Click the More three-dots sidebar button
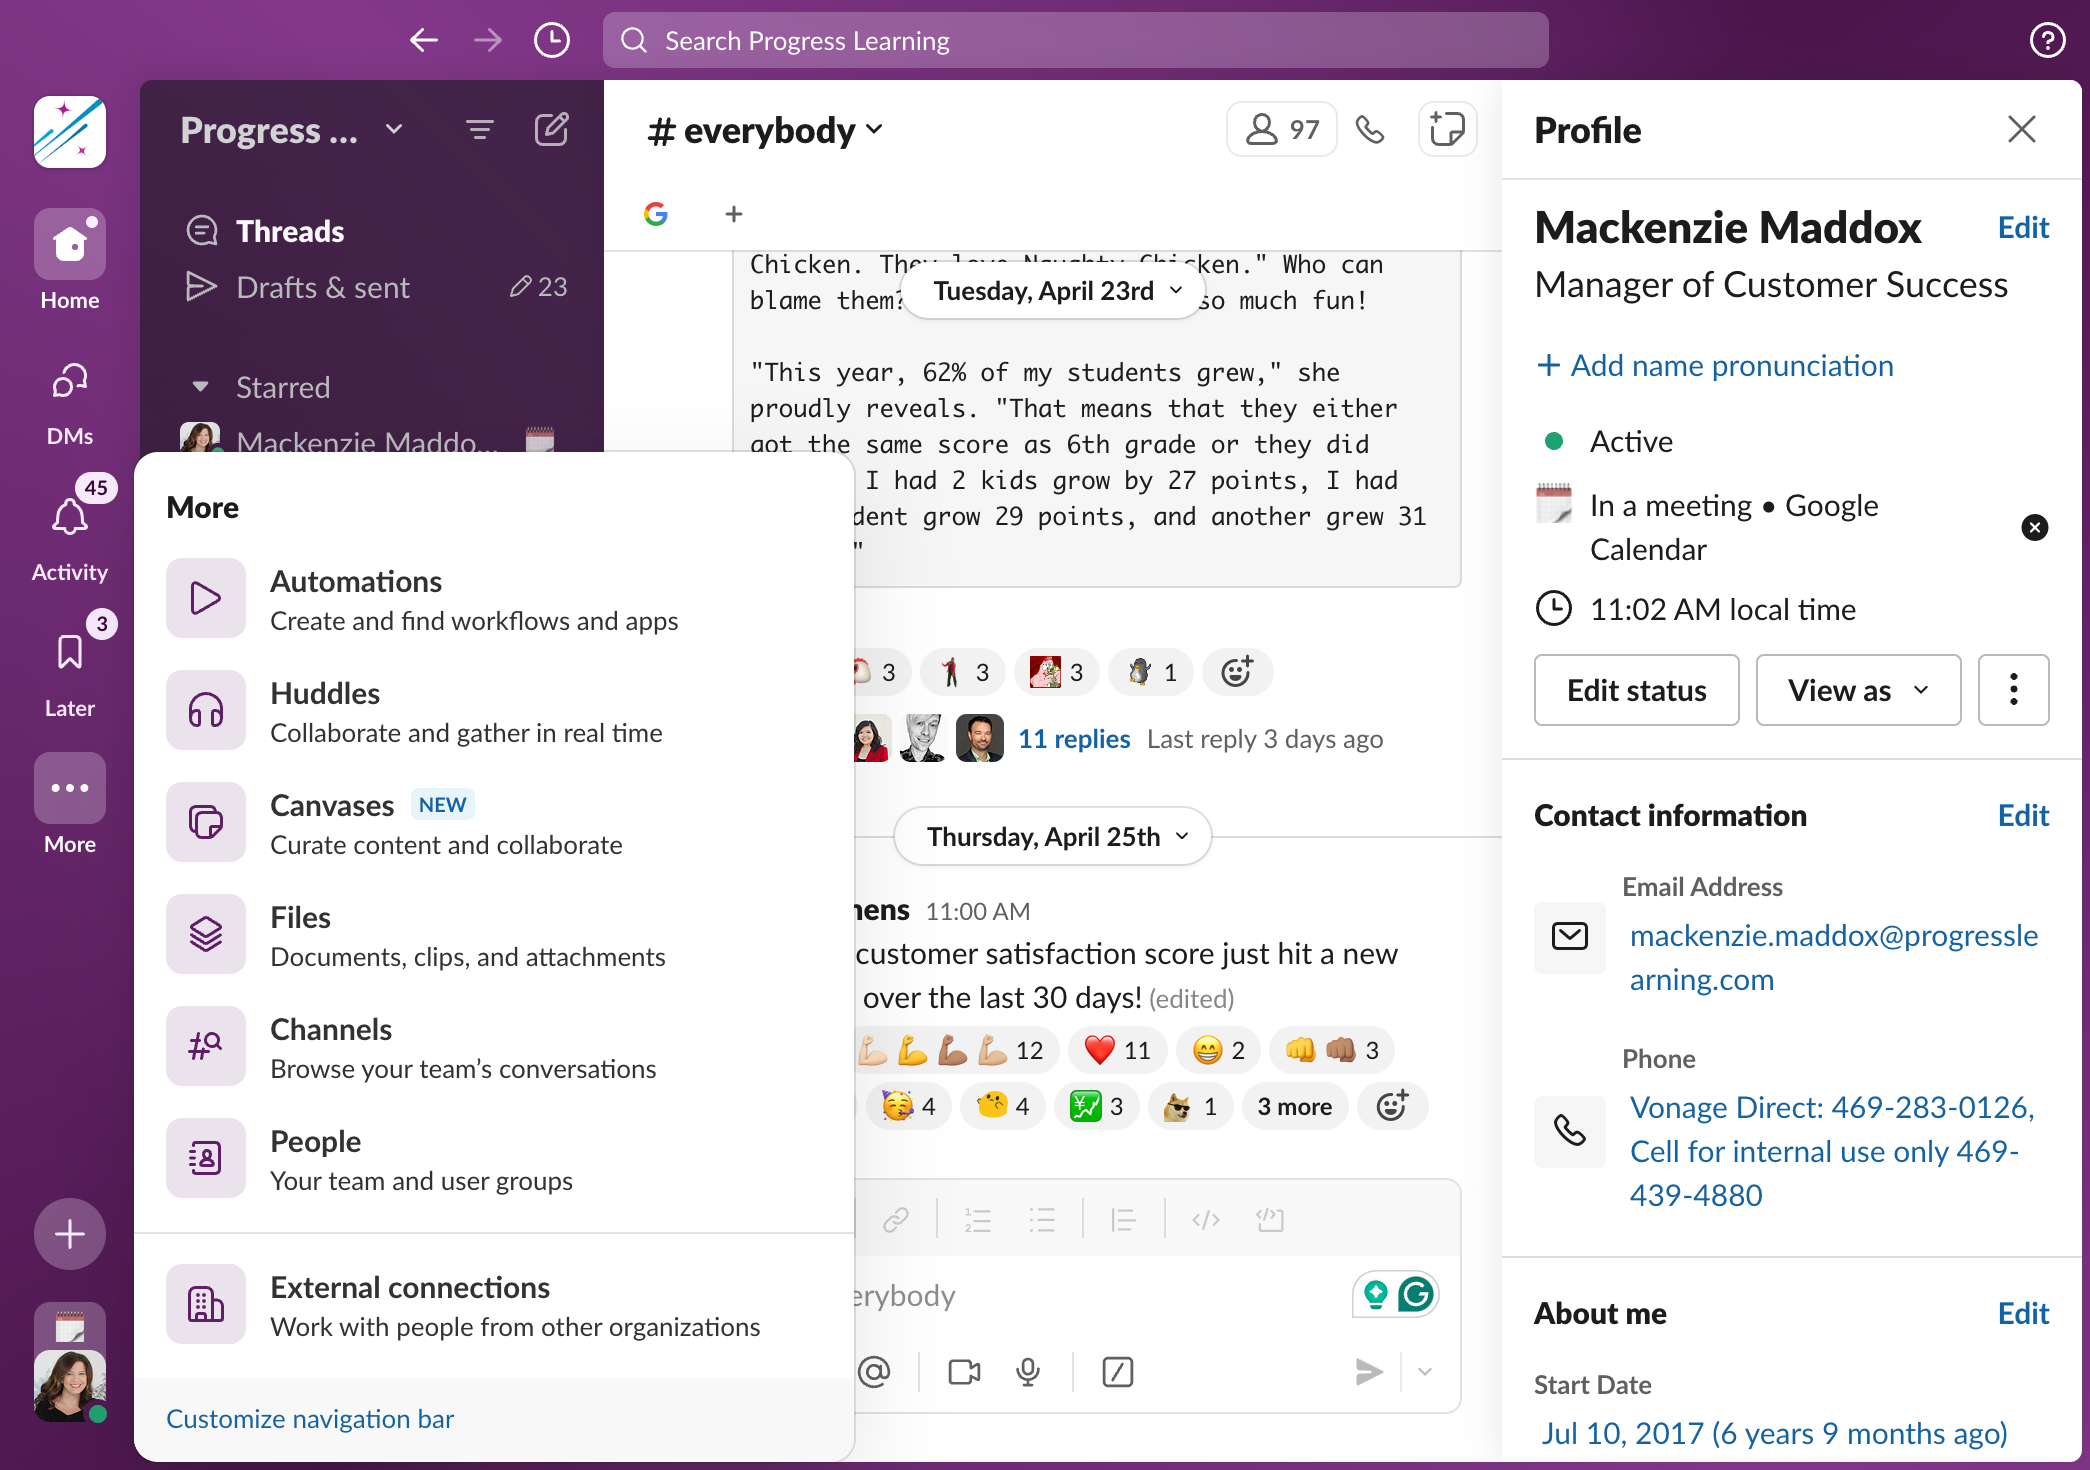Viewport: 2090px width, 1470px height. pyautogui.click(x=70, y=788)
